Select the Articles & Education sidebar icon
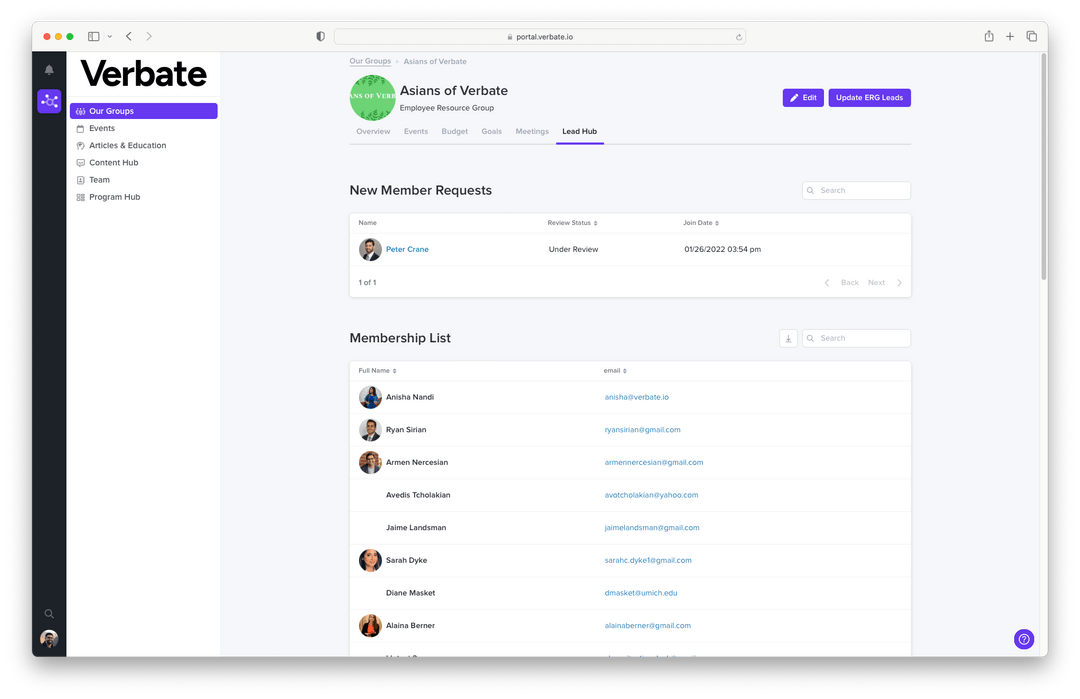The image size is (1080, 699). pyautogui.click(x=80, y=145)
